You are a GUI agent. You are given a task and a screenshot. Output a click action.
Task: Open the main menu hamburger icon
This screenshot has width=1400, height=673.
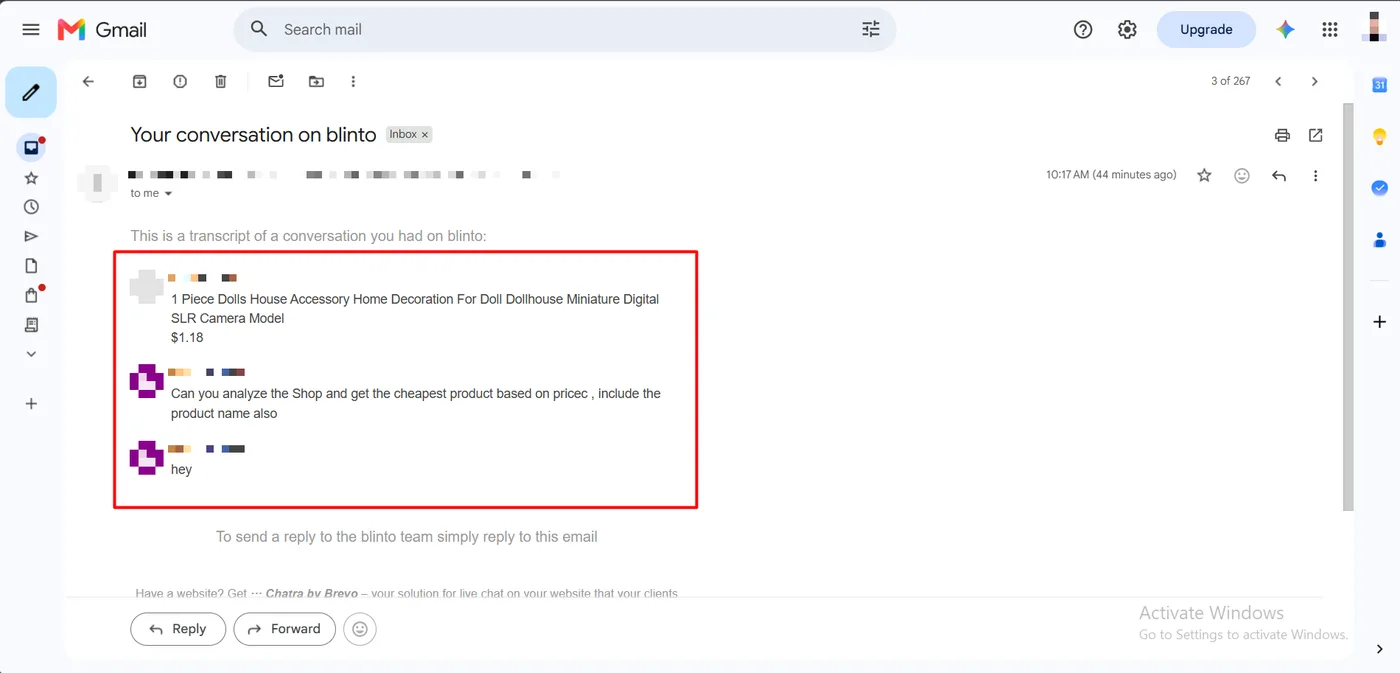tap(31, 30)
